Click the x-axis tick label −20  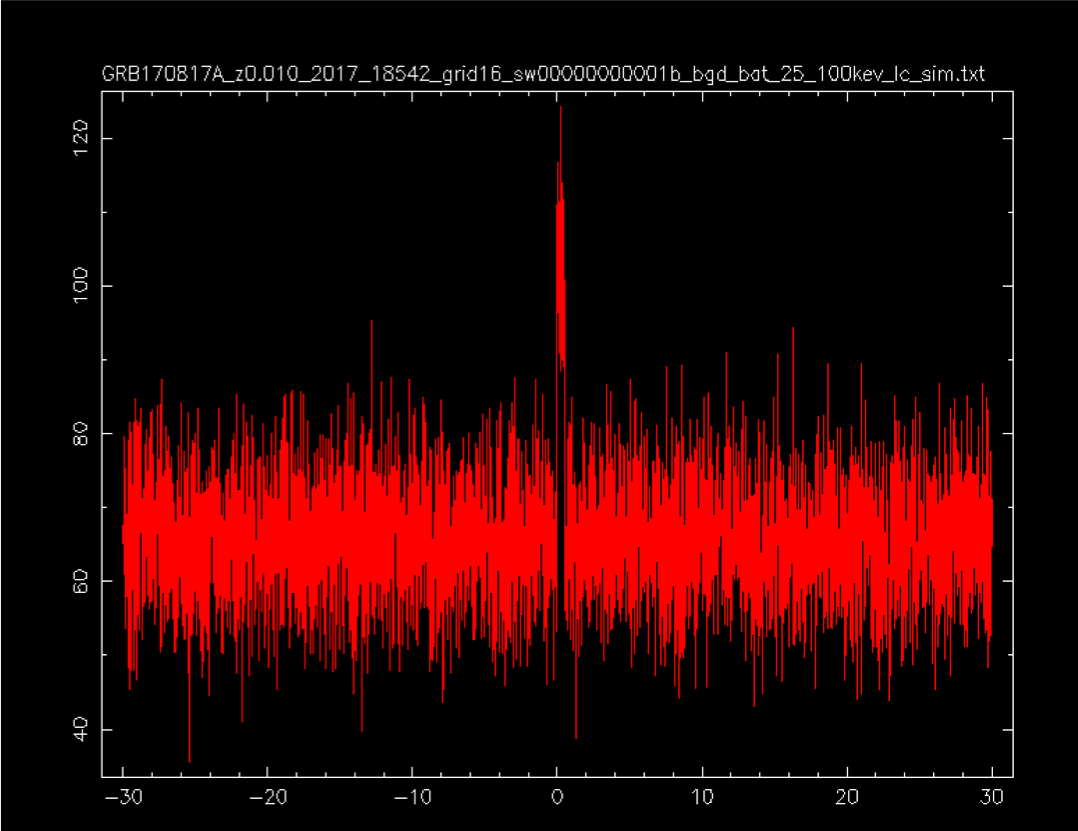click(x=267, y=797)
